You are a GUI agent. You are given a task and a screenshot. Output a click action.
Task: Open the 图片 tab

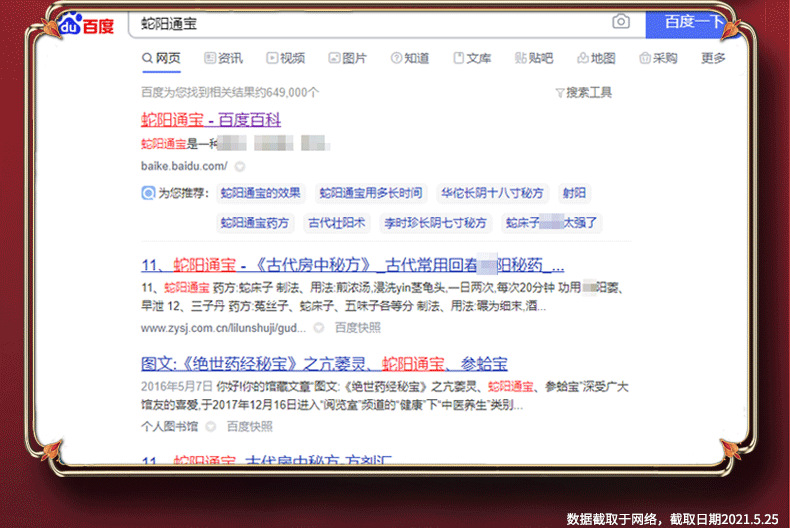(x=348, y=58)
